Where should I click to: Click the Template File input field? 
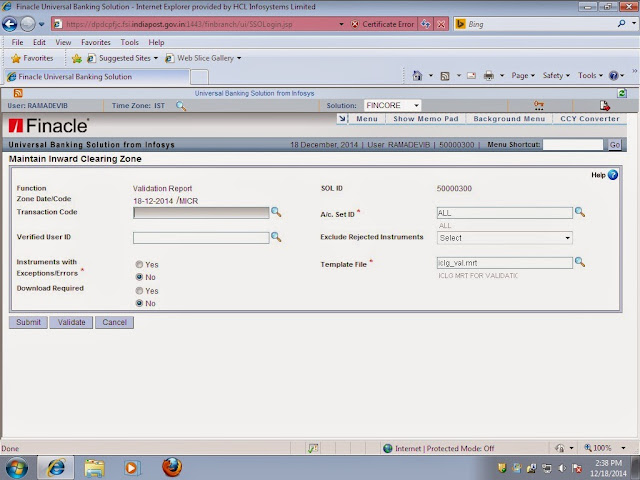[x=504, y=263]
